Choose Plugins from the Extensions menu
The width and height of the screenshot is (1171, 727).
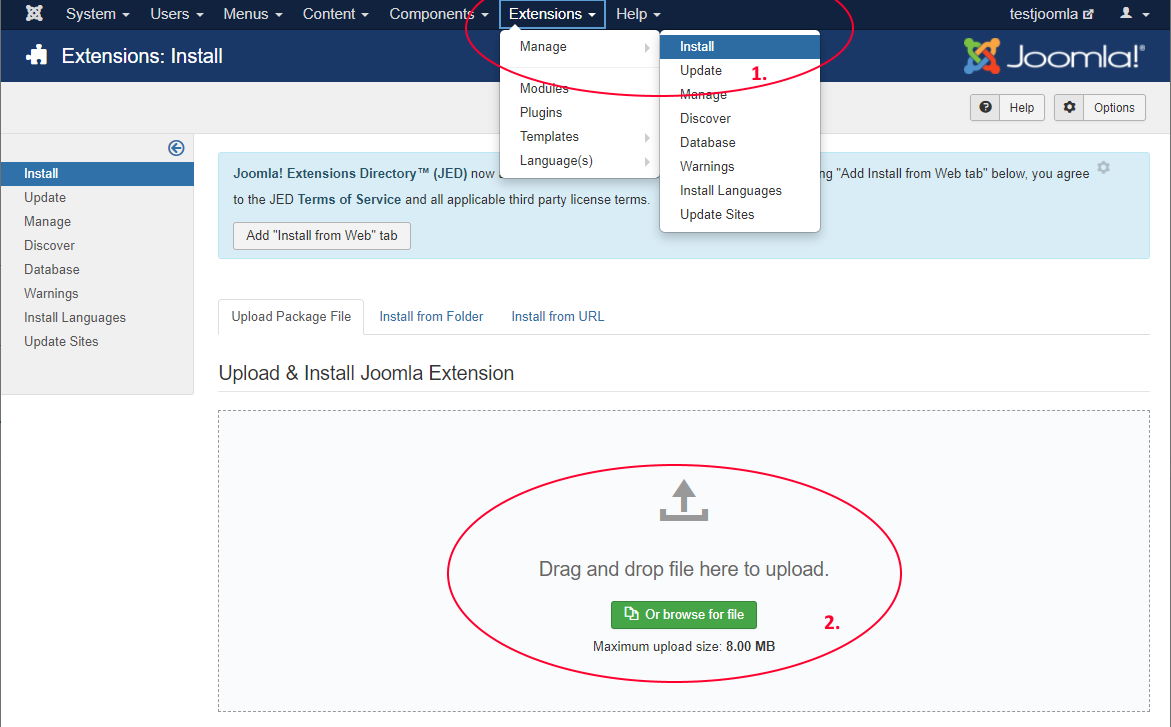click(541, 113)
